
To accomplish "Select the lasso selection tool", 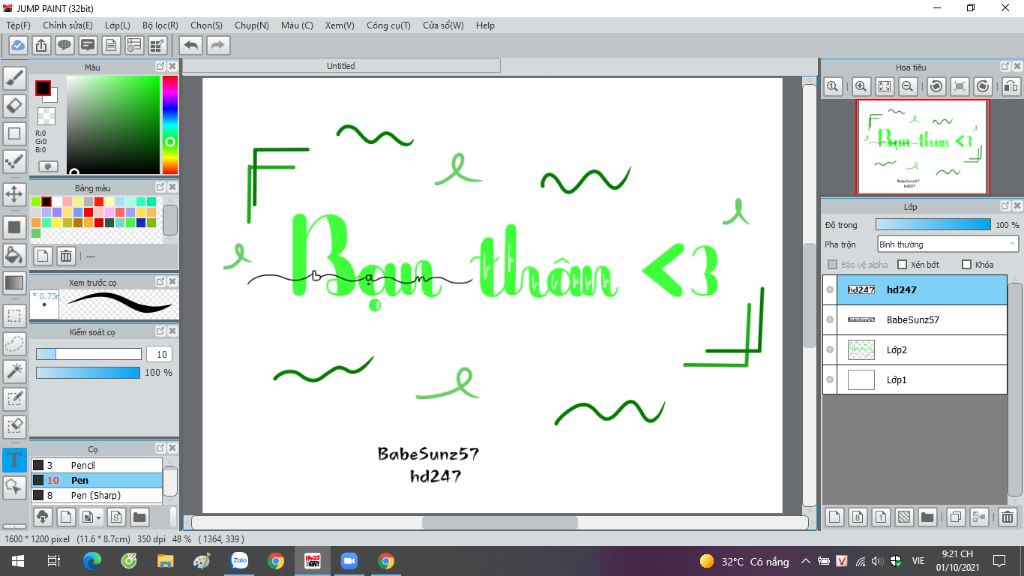I will point(14,344).
